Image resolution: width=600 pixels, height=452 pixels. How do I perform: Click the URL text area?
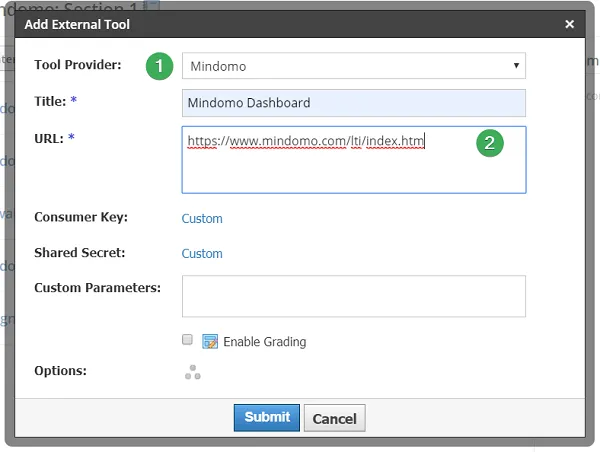coord(354,160)
